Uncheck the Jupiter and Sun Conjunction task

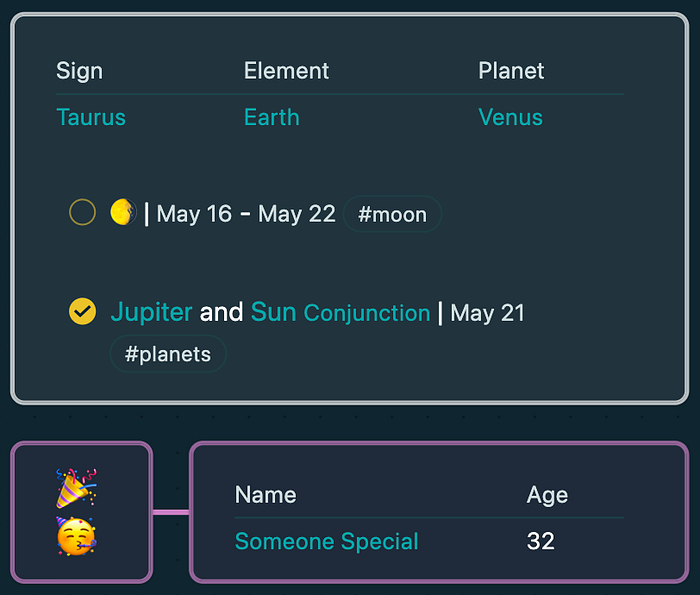click(x=82, y=312)
